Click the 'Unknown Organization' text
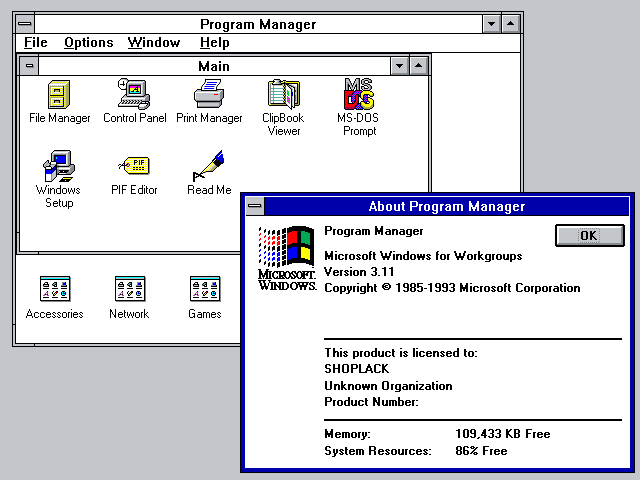The height and width of the screenshot is (480, 640). 388,386
